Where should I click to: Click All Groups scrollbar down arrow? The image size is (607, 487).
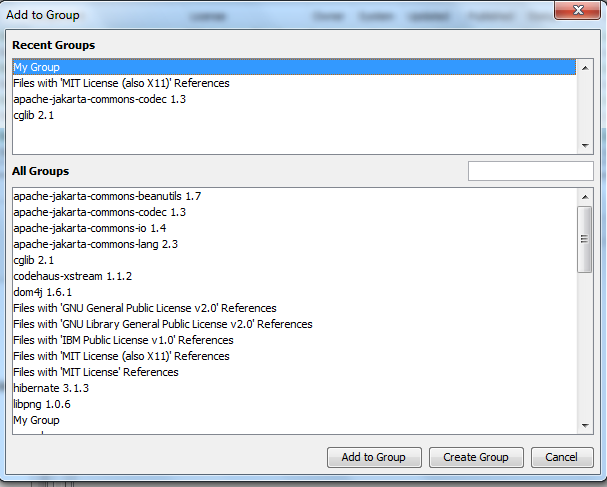pos(585,426)
